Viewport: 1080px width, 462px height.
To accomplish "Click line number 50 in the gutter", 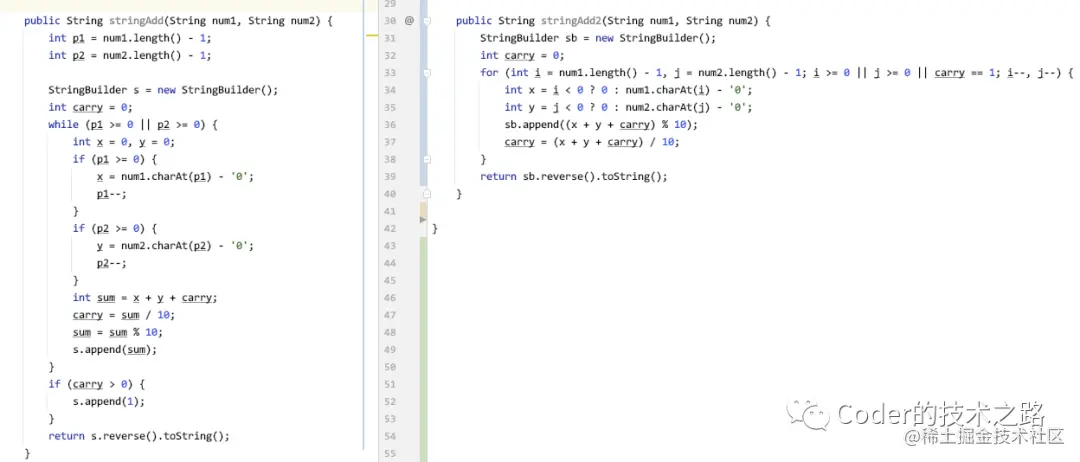I will coord(391,367).
